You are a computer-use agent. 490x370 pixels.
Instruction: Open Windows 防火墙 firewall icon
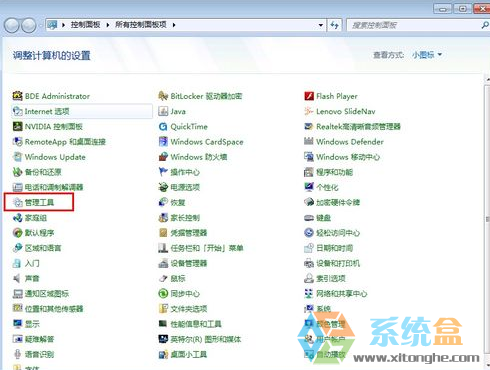(163, 157)
